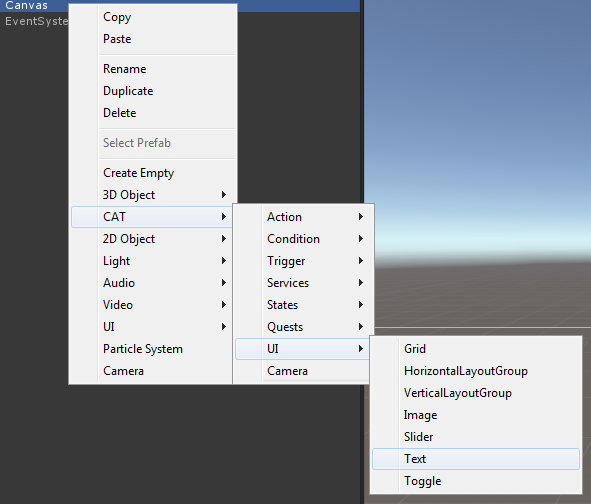
Task: Choose VerticalLayoutGroup from the submenu
Action: click(476, 393)
